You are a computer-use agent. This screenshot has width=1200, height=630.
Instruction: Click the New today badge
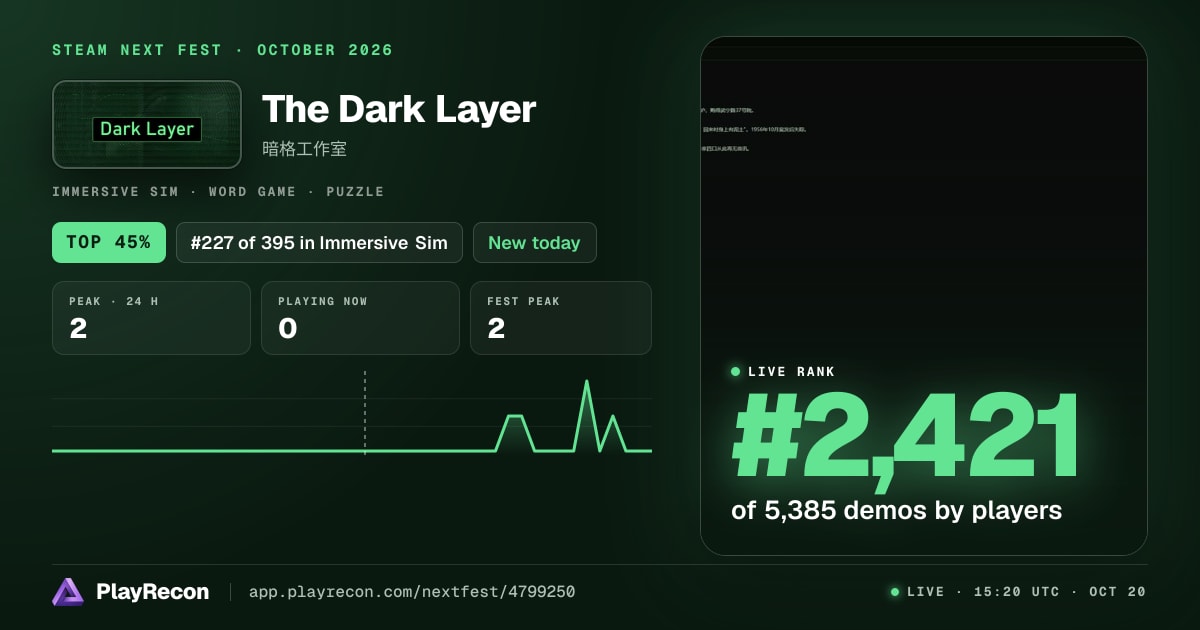(x=534, y=242)
